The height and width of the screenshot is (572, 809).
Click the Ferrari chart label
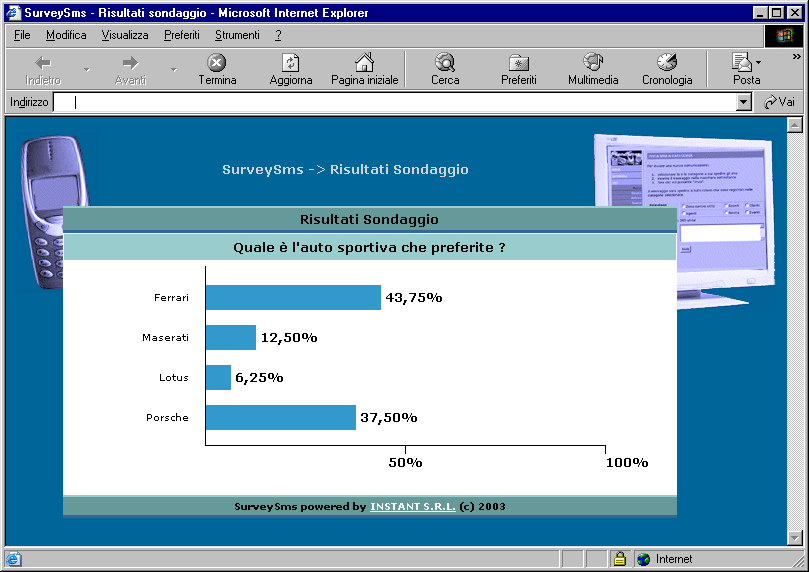click(171, 298)
